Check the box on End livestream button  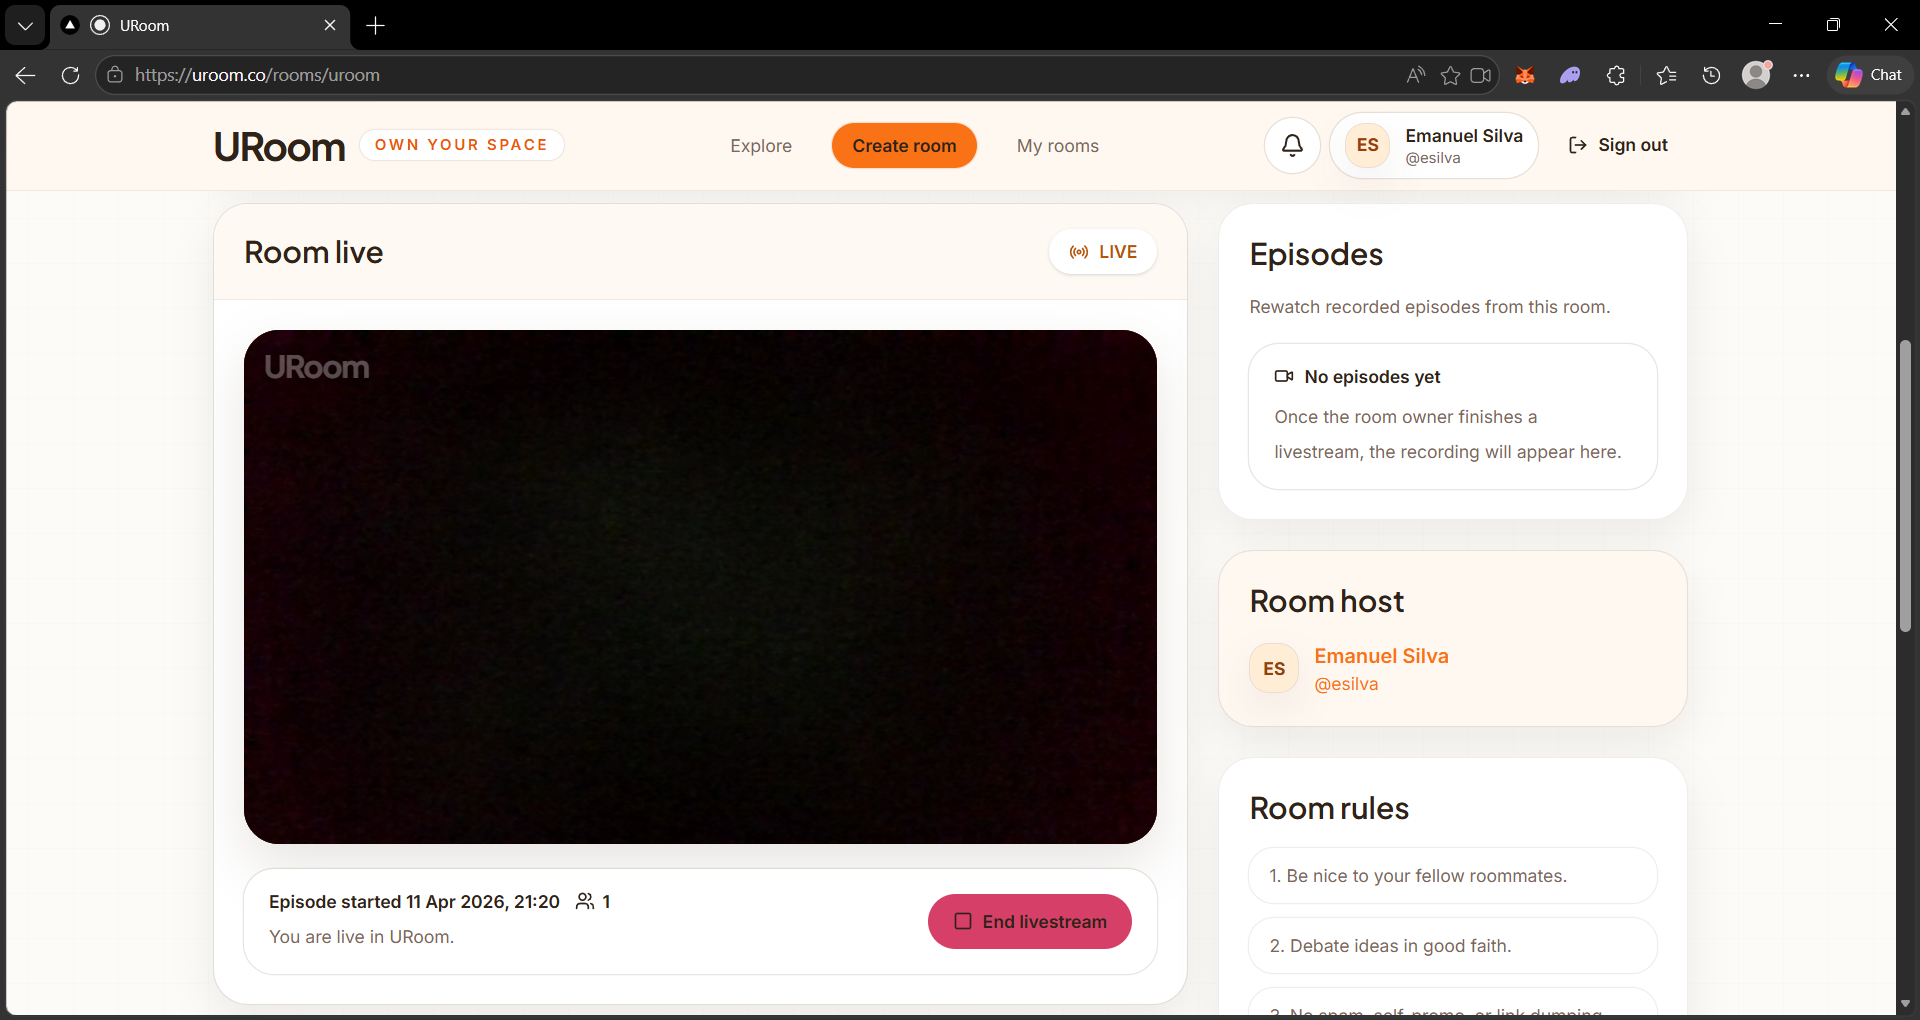pyautogui.click(x=964, y=921)
